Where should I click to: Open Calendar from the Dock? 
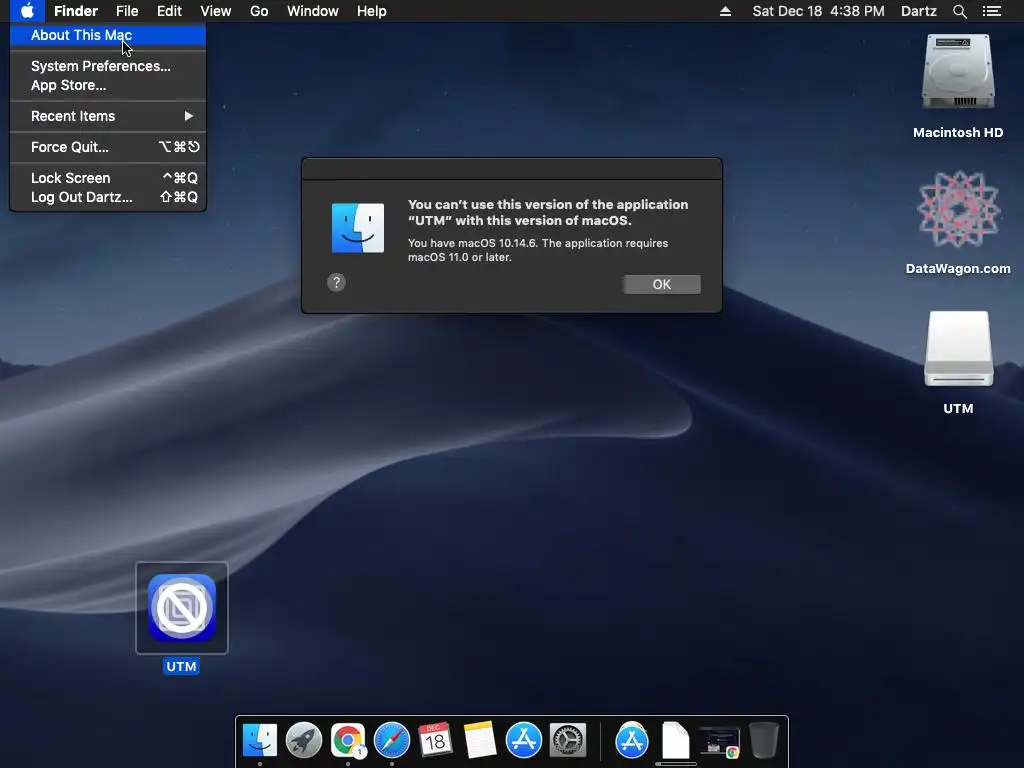coord(436,741)
